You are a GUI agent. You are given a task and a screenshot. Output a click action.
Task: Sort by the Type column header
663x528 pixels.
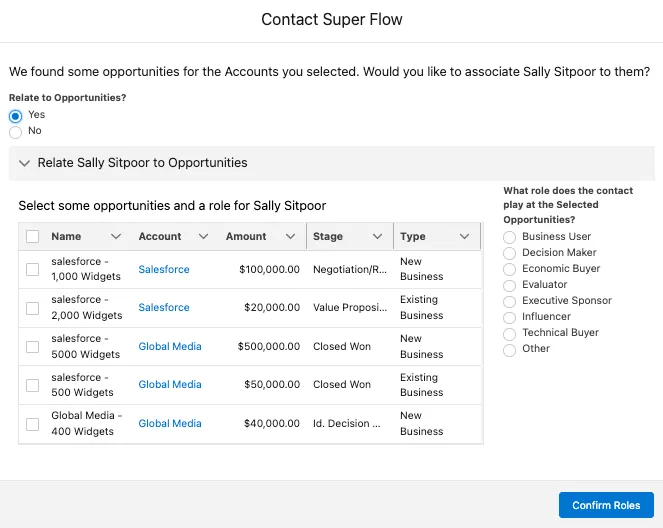coord(413,236)
